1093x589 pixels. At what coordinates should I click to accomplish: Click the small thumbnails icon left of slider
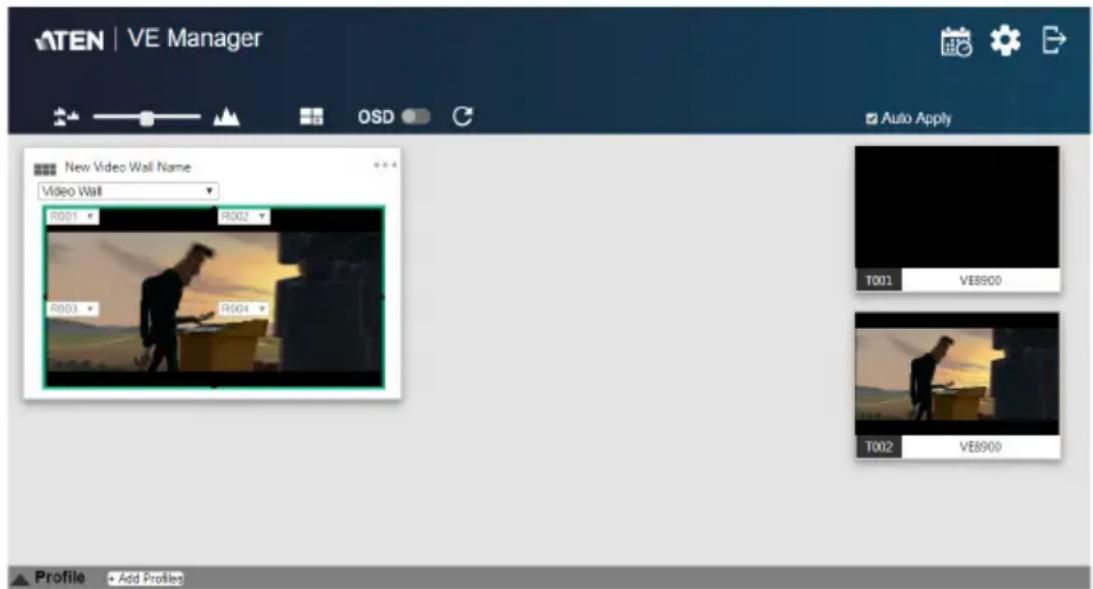[x=66, y=117]
